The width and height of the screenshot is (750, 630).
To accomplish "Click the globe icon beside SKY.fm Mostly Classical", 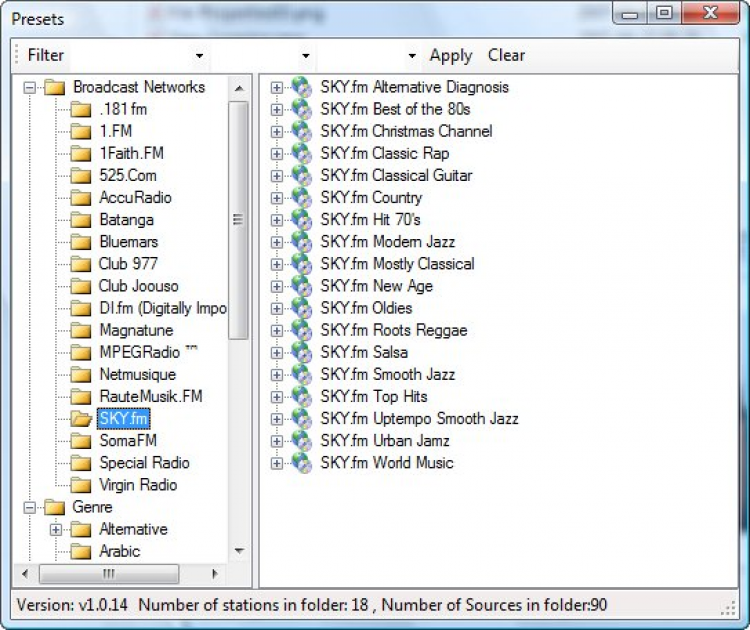I will click(x=302, y=264).
